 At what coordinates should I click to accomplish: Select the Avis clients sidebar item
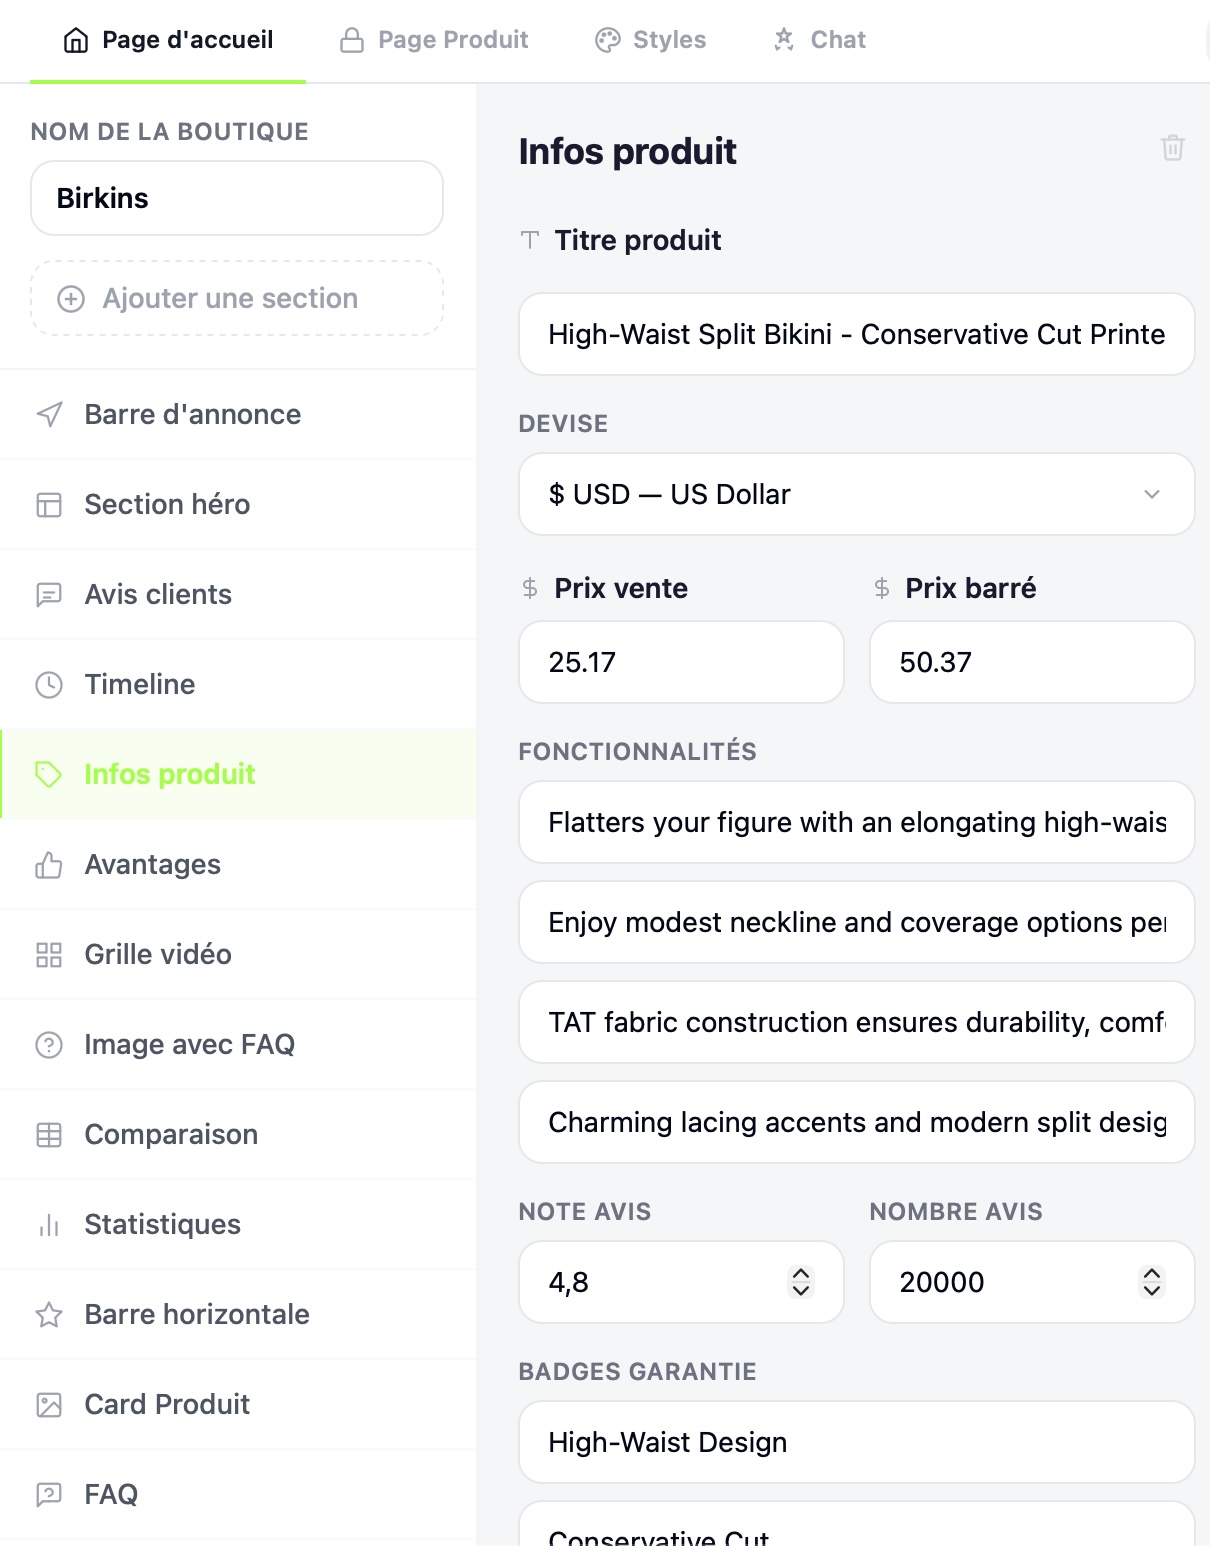(238, 594)
